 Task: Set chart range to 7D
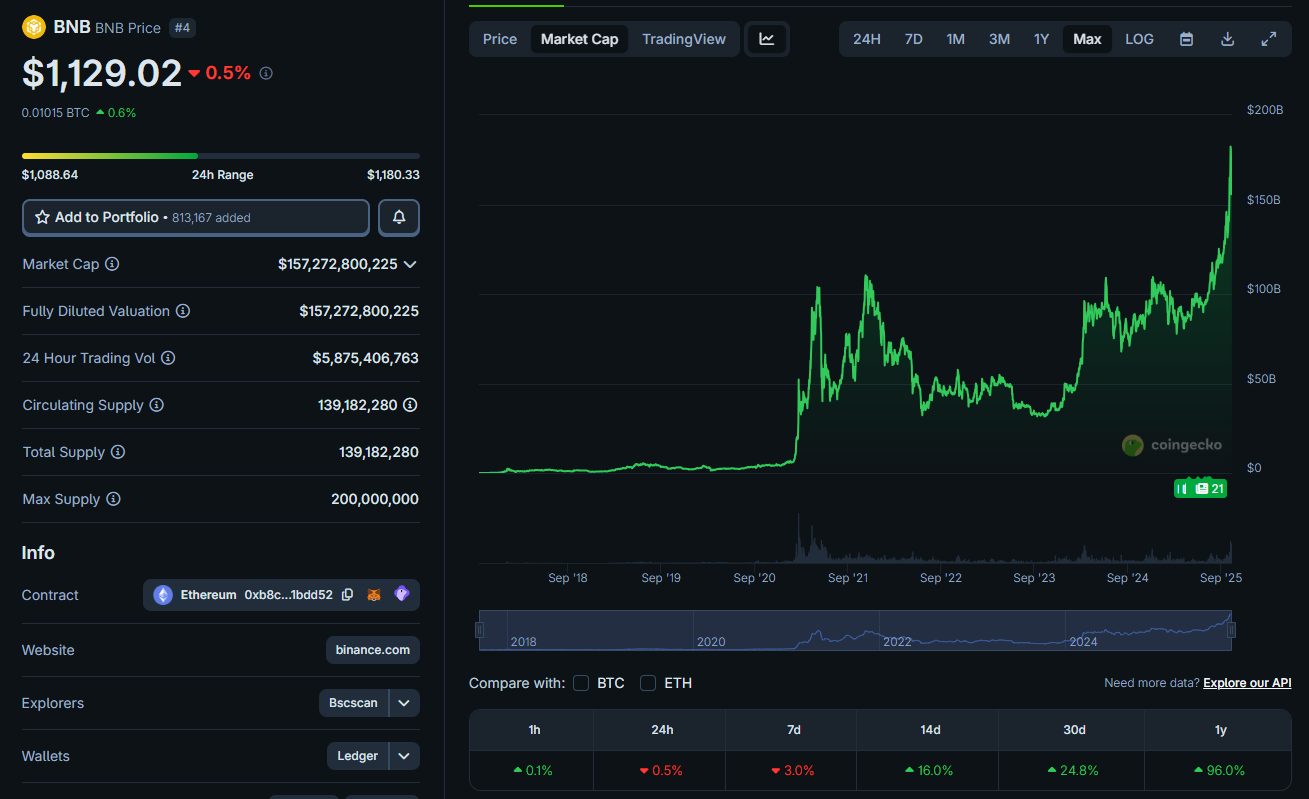pyautogui.click(x=914, y=39)
